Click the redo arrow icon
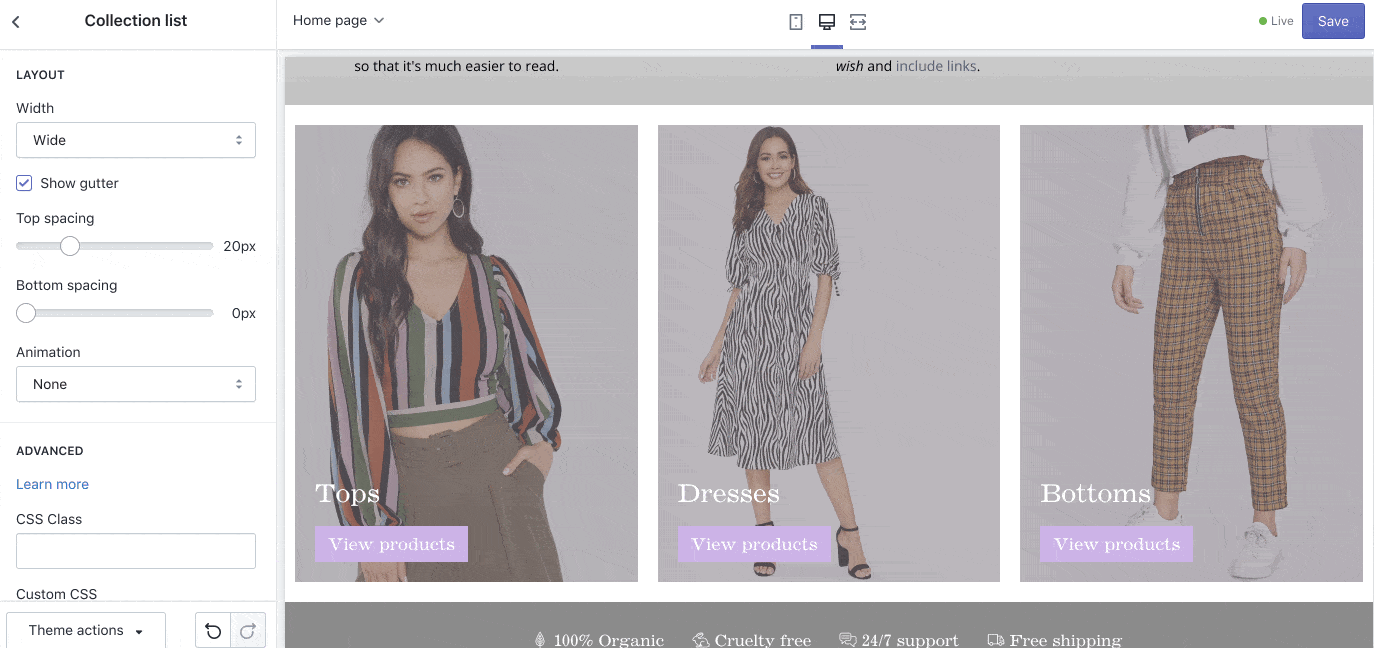This screenshot has height=648, width=1374. click(x=248, y=631)
